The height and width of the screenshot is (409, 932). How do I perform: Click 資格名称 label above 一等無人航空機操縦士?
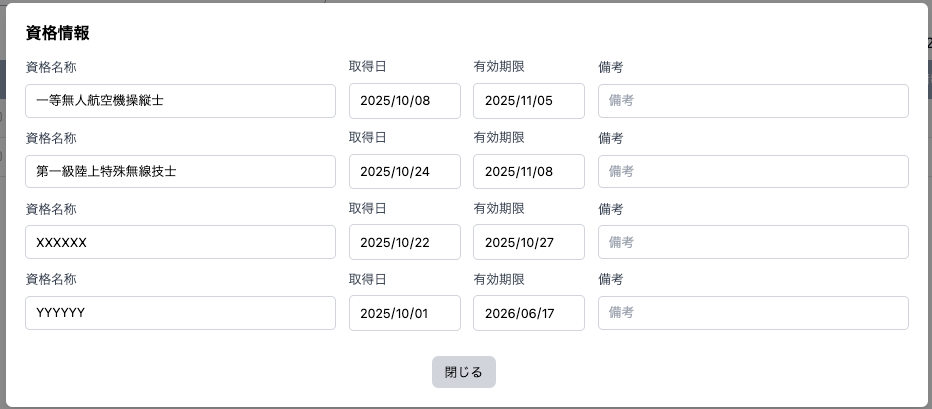pyautogui.click(x=51, y=67)
